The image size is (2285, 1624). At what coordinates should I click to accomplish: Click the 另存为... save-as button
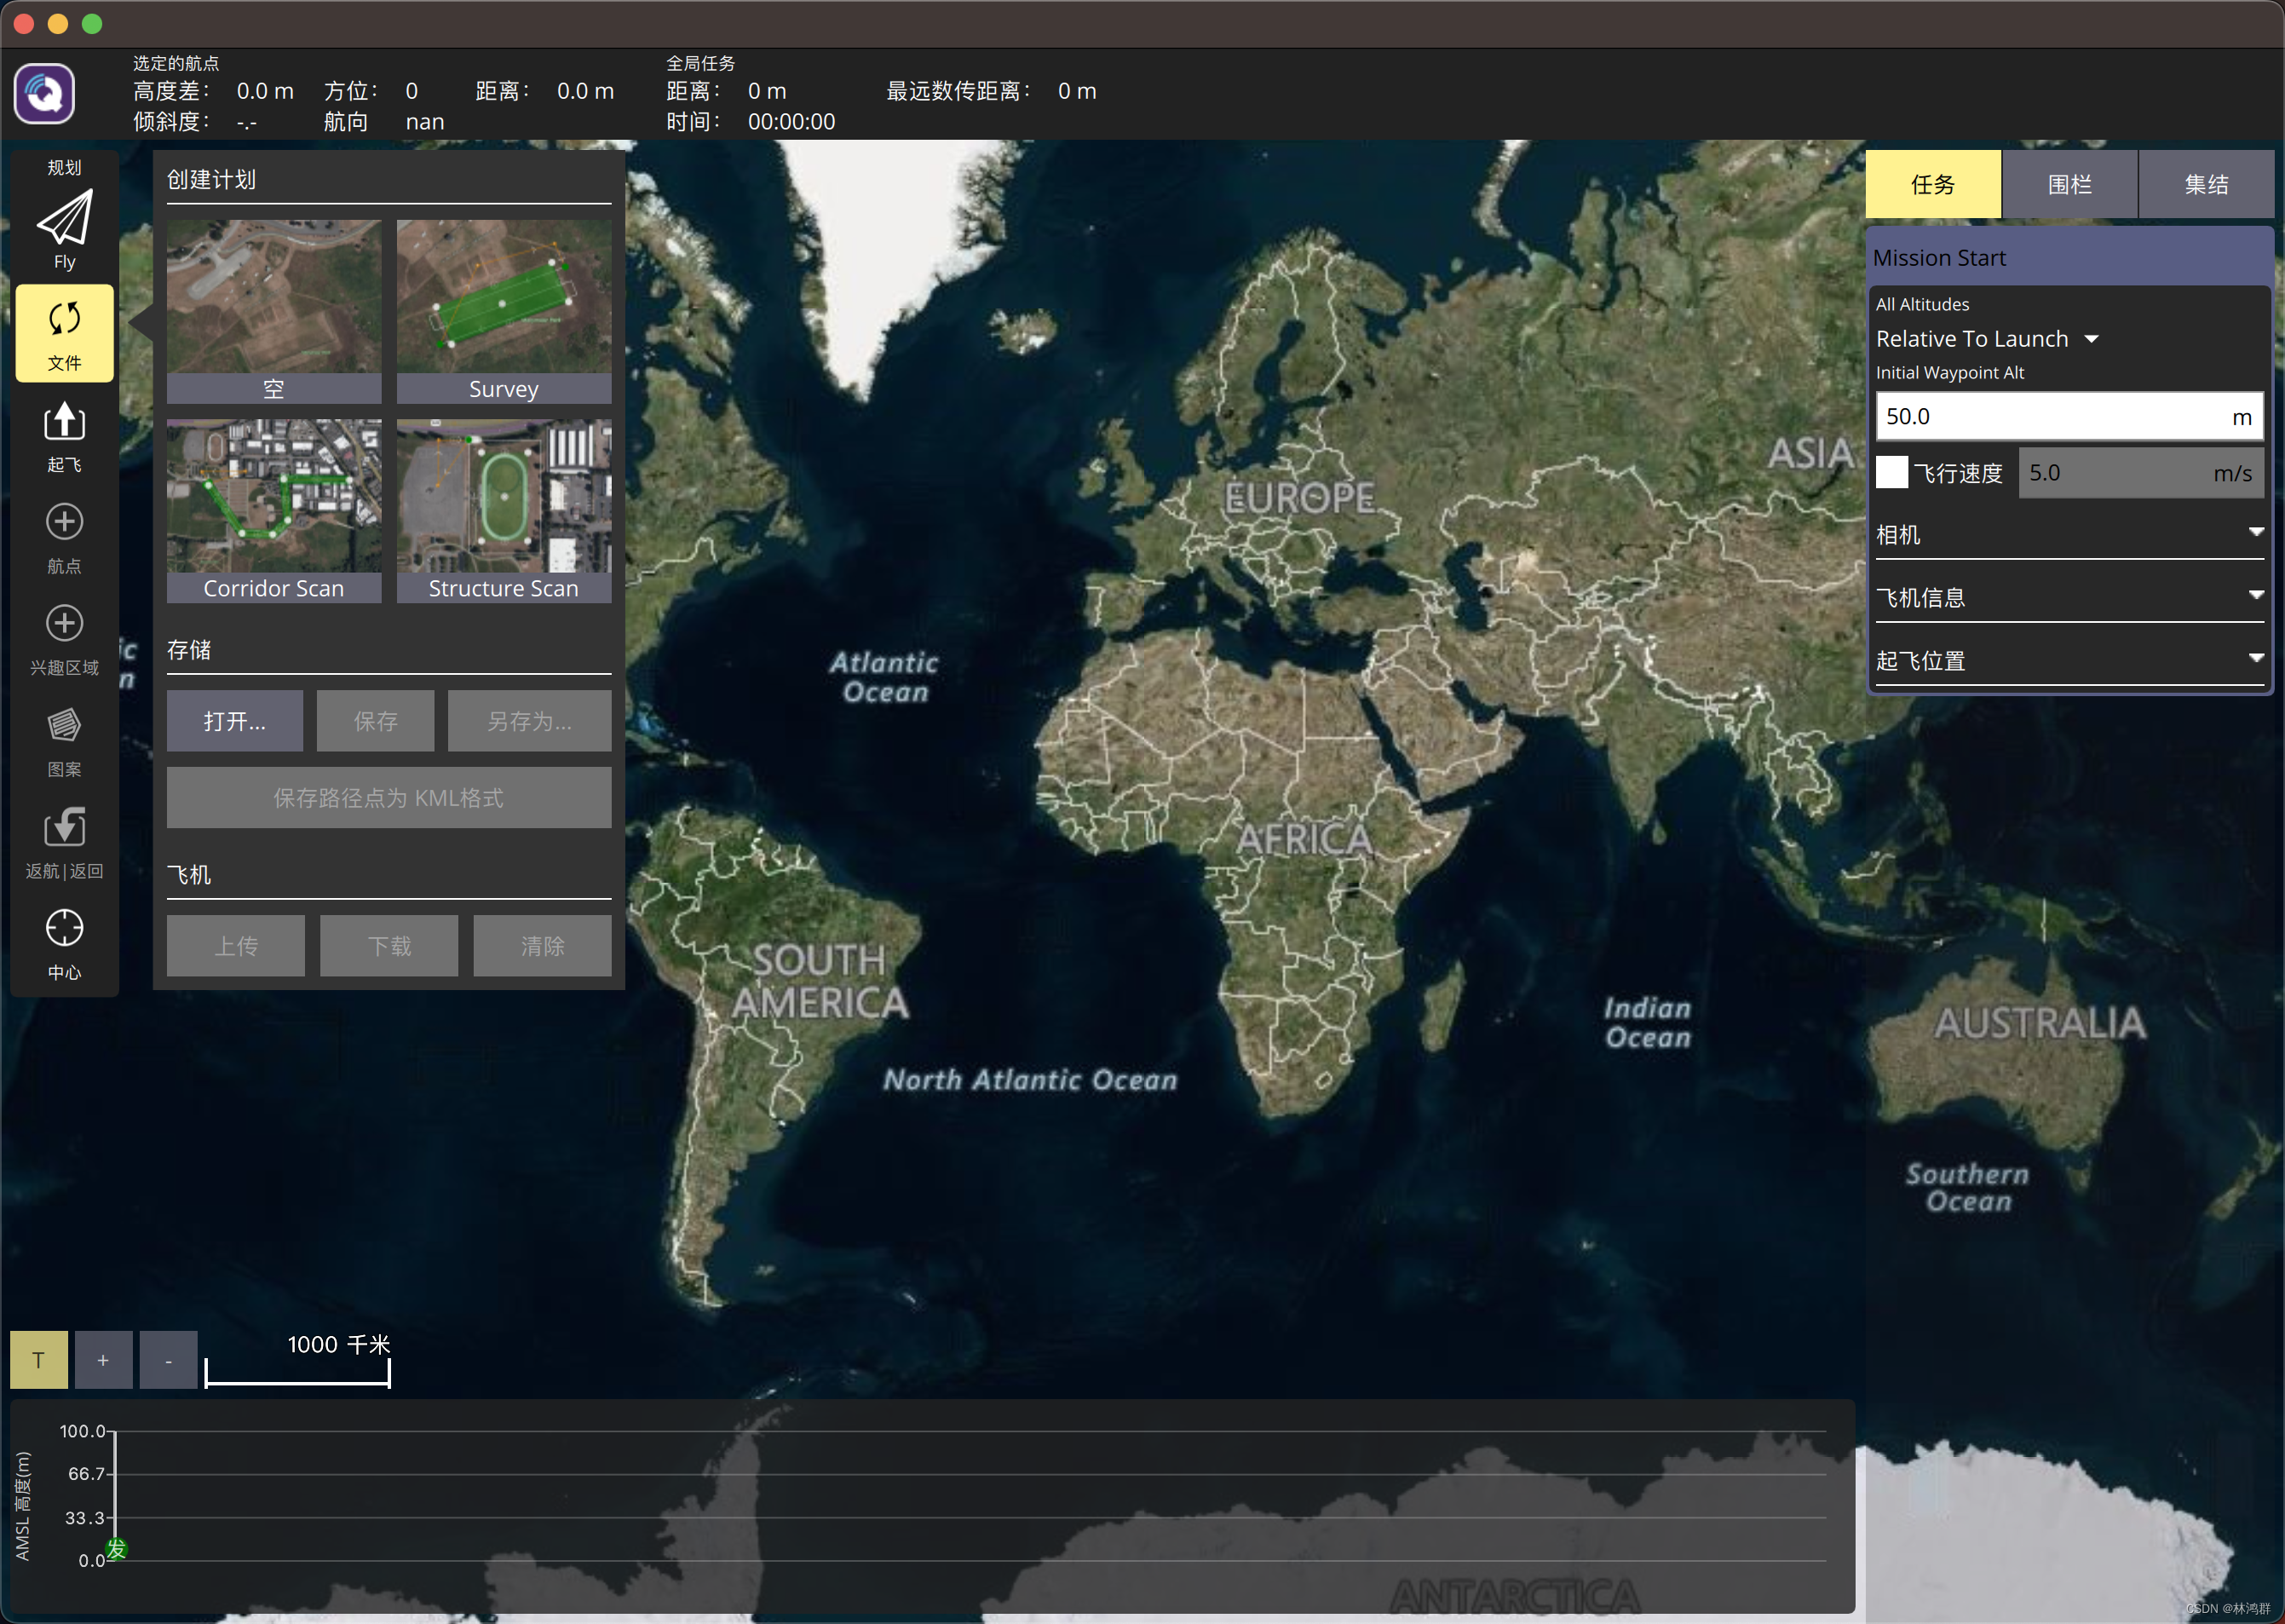(x=530, y=721)
